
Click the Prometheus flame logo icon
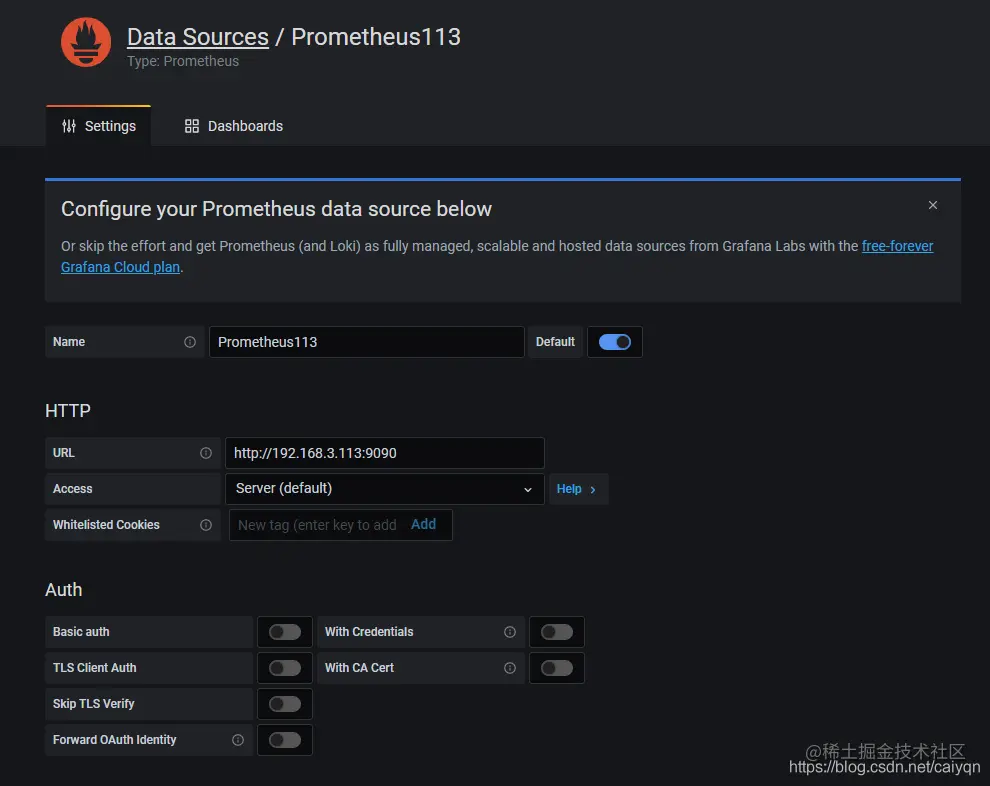pyautogui.click(x=86, y=42)
